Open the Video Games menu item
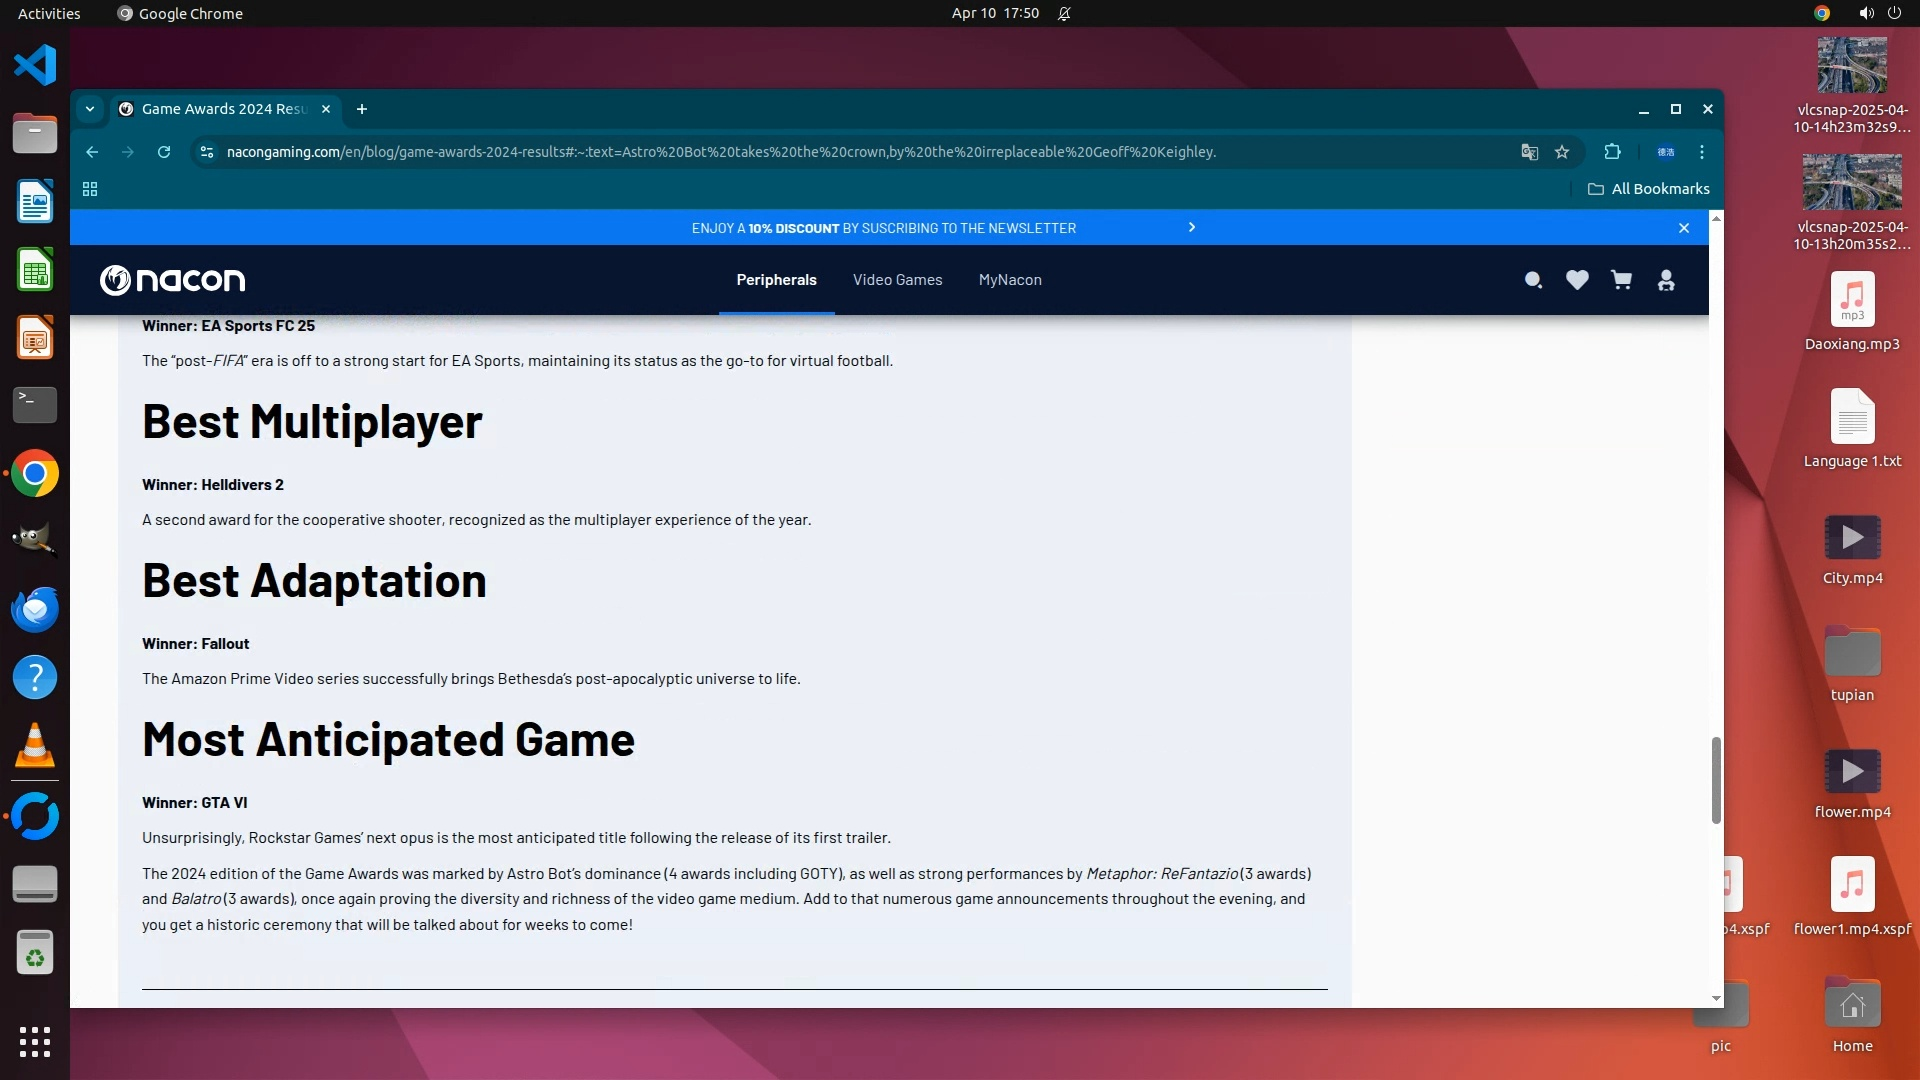Screen dimensions: 1920x1080 (897, 280)
